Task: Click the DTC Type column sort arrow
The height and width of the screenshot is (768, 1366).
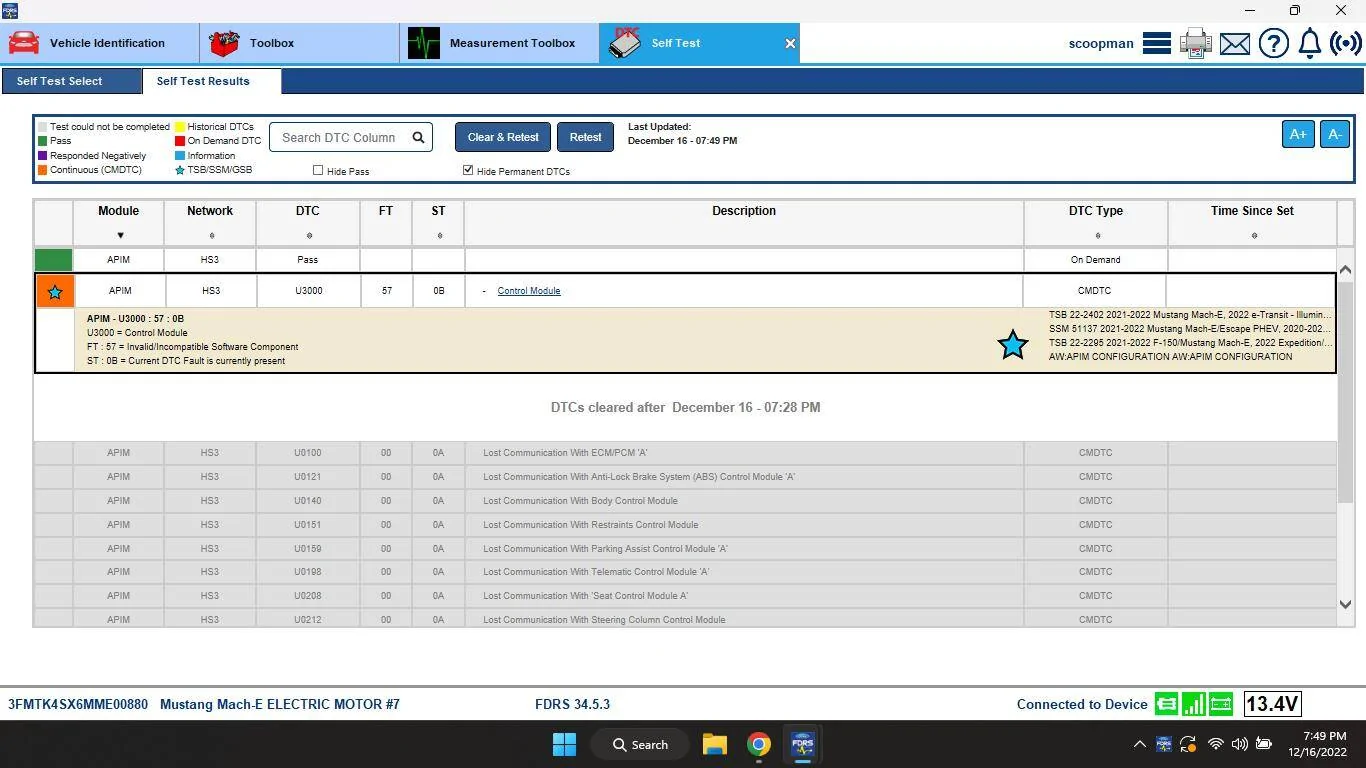Action: click(1097, 236)
